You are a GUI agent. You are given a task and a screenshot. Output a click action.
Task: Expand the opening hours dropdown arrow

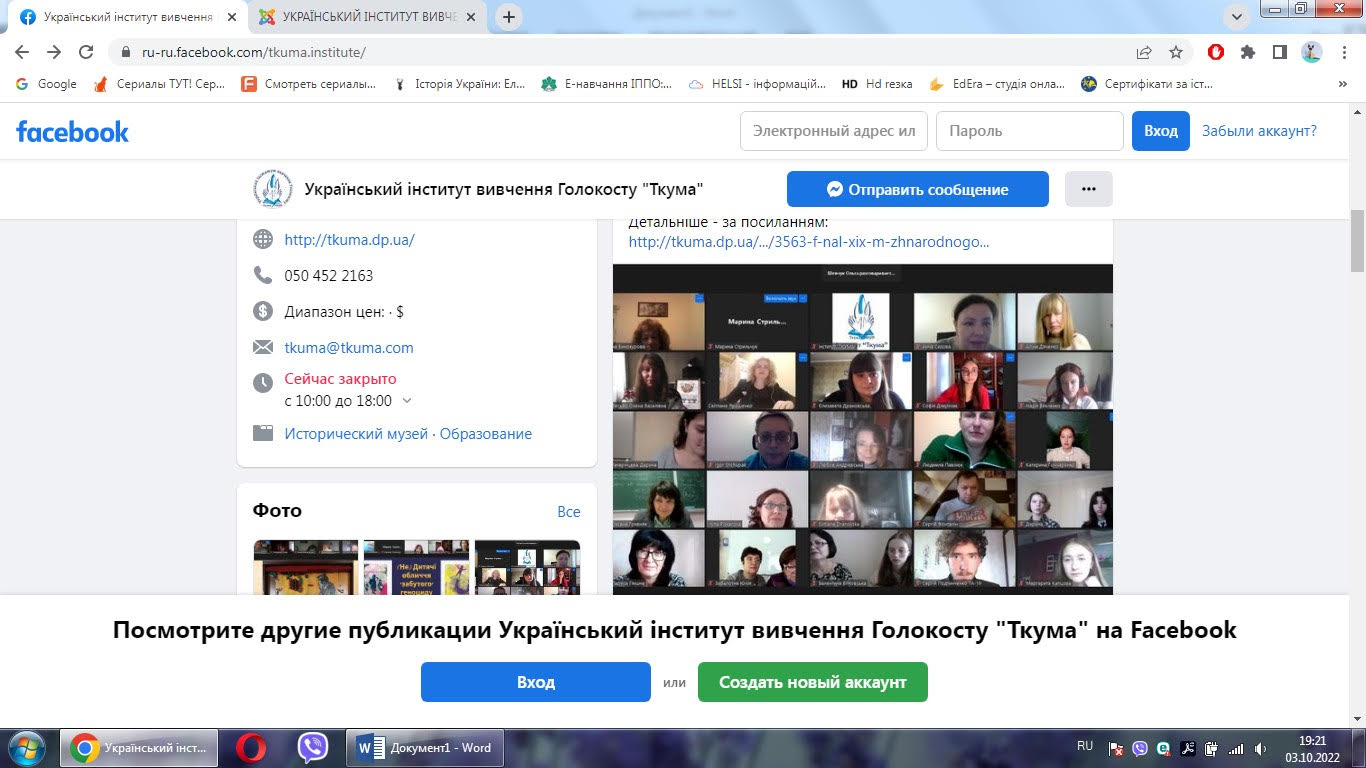[406, 401]
